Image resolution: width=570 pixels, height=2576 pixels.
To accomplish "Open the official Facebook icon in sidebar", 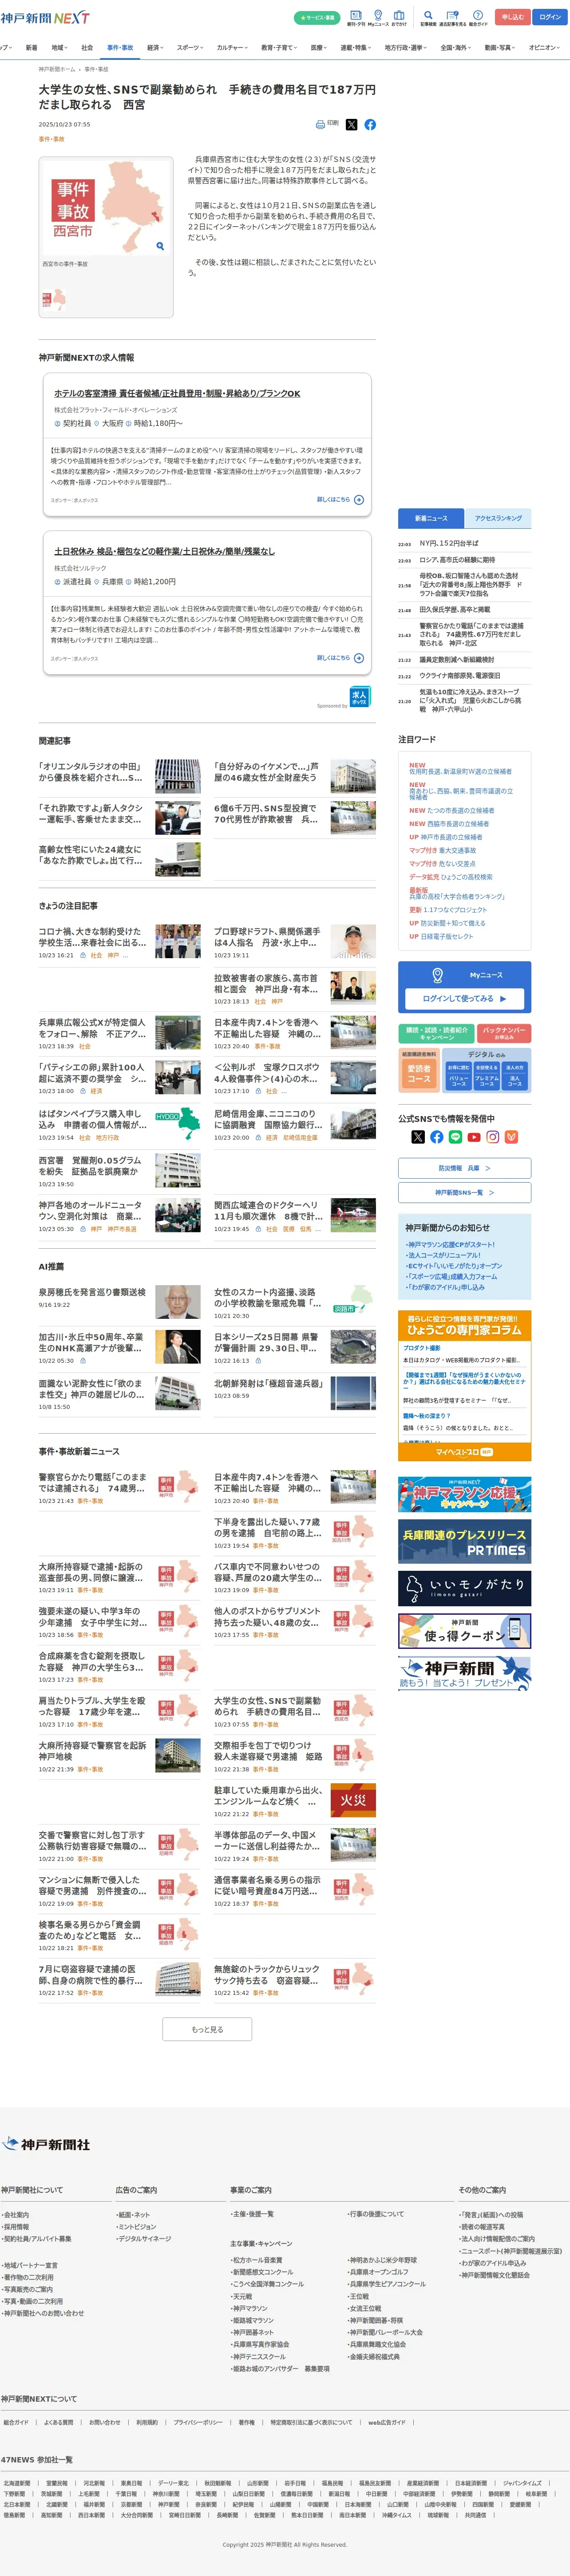I will tap(437, 1137).
